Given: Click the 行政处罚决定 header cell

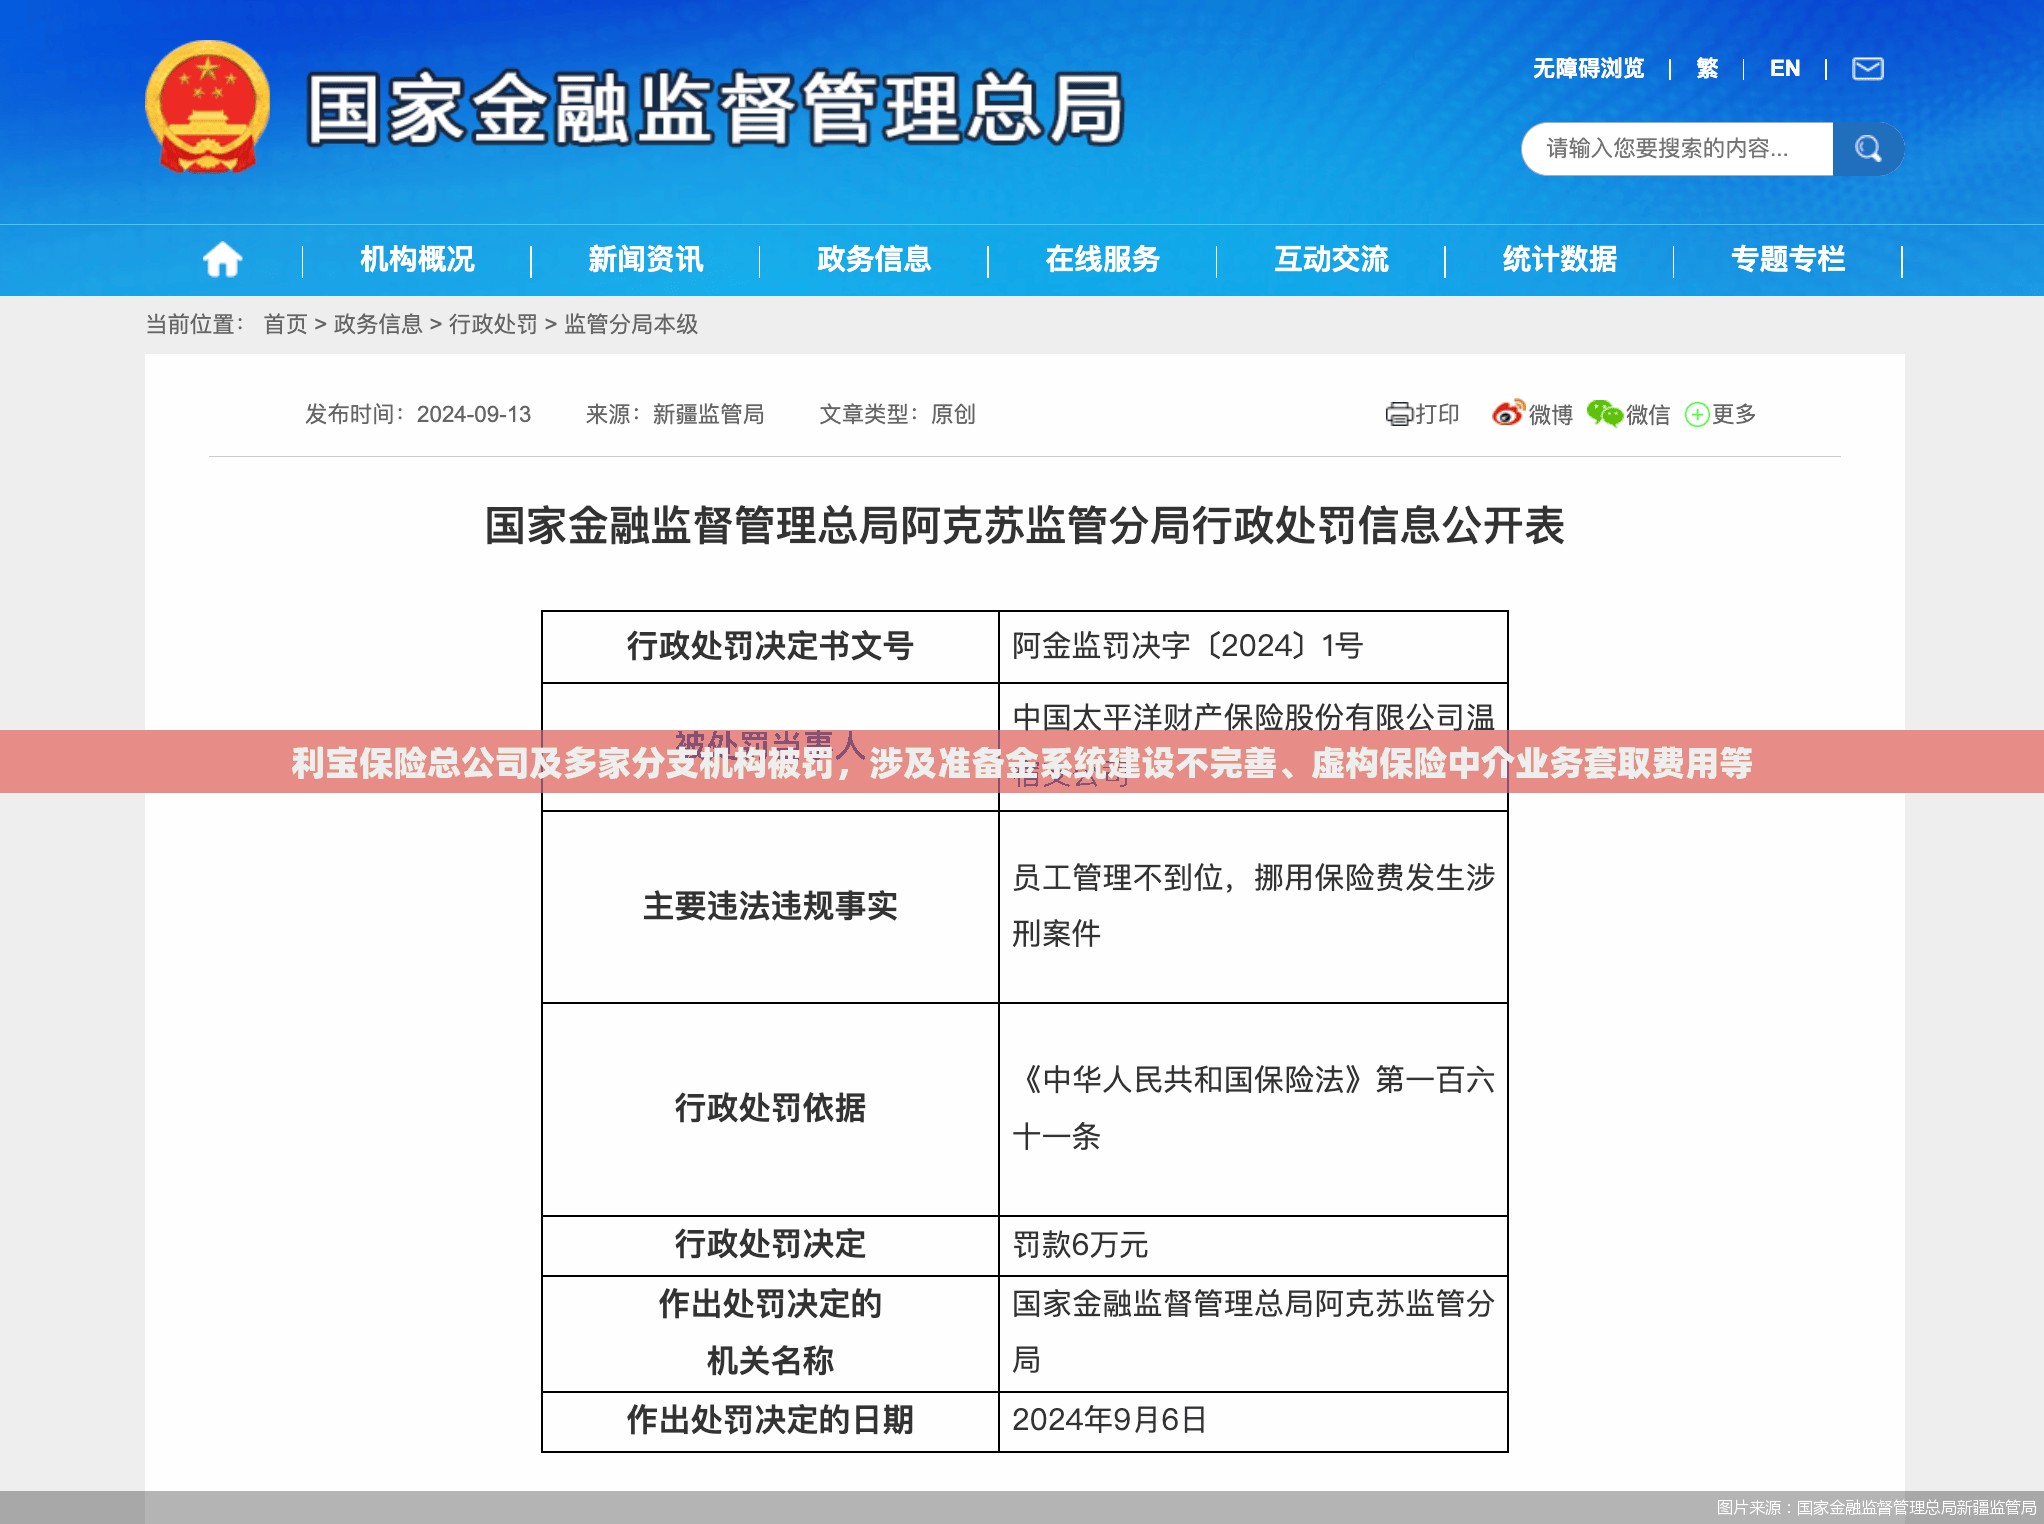Looking at the screenshot, I should coord(770,1244).
